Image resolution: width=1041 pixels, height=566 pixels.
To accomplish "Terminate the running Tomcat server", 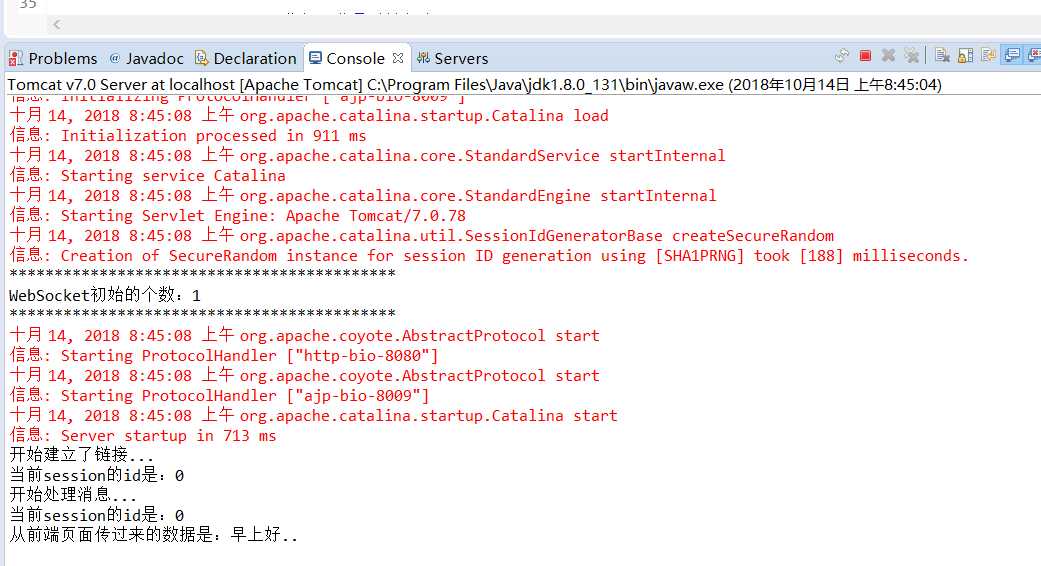I will [x=864, y=56].
